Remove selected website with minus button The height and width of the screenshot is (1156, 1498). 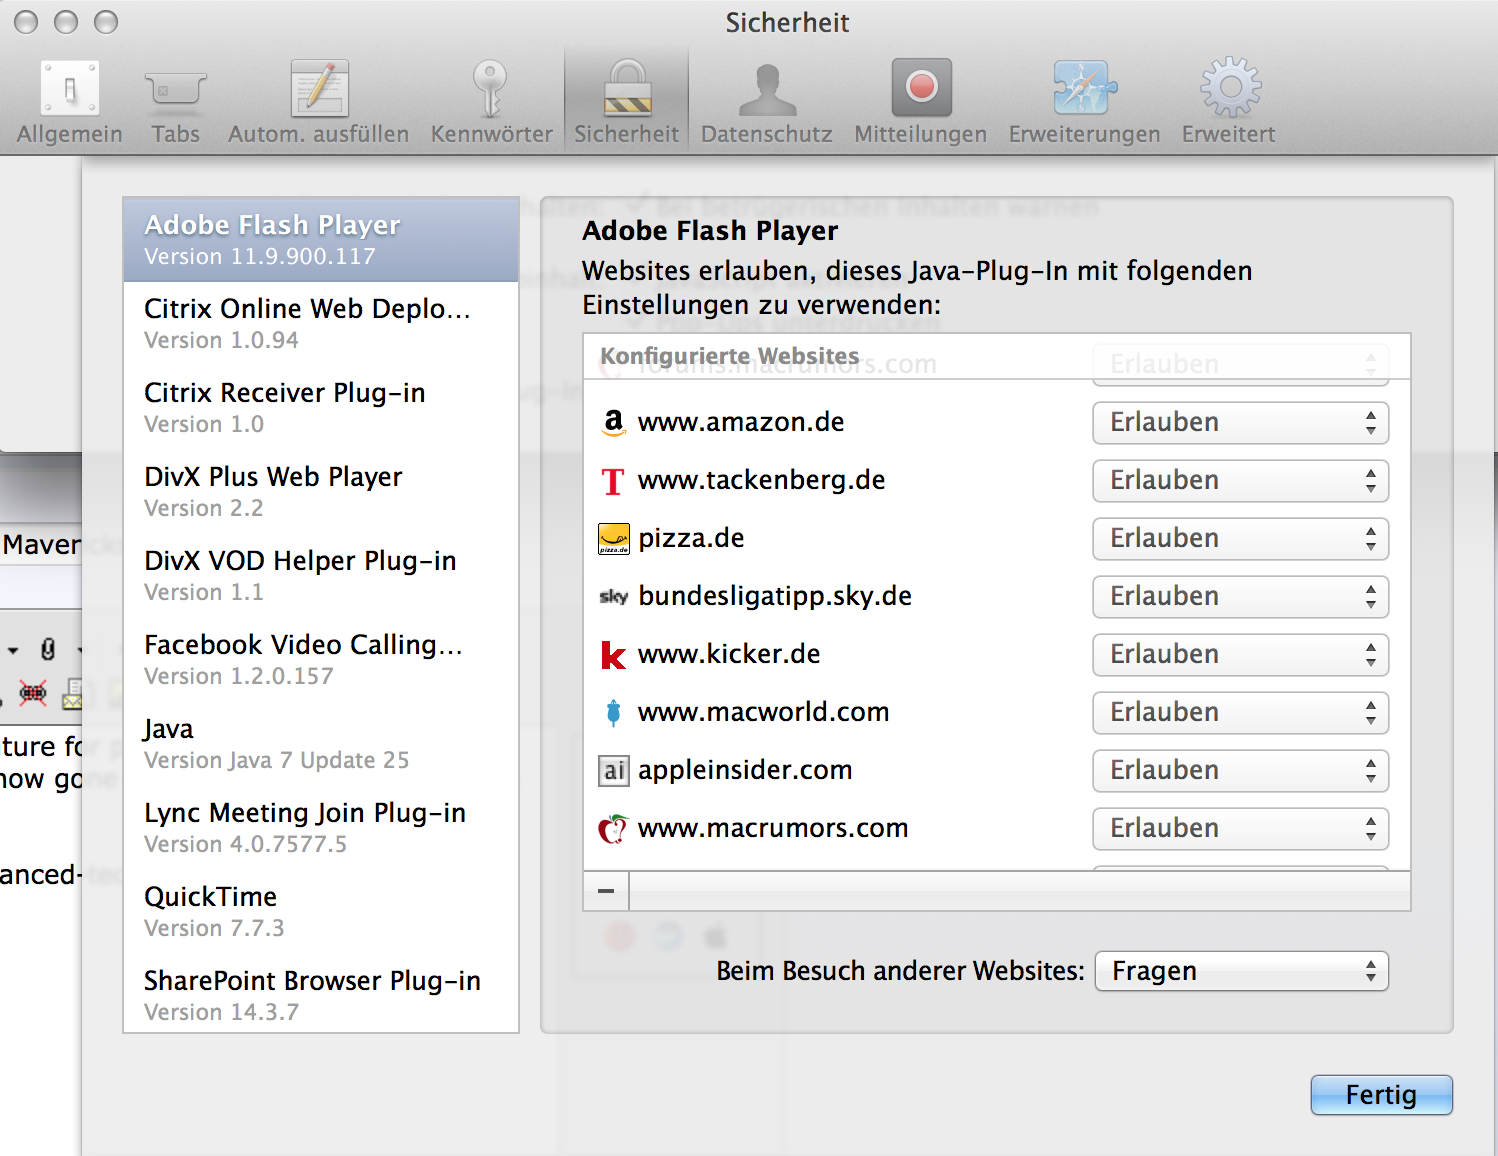pos(606,890)
